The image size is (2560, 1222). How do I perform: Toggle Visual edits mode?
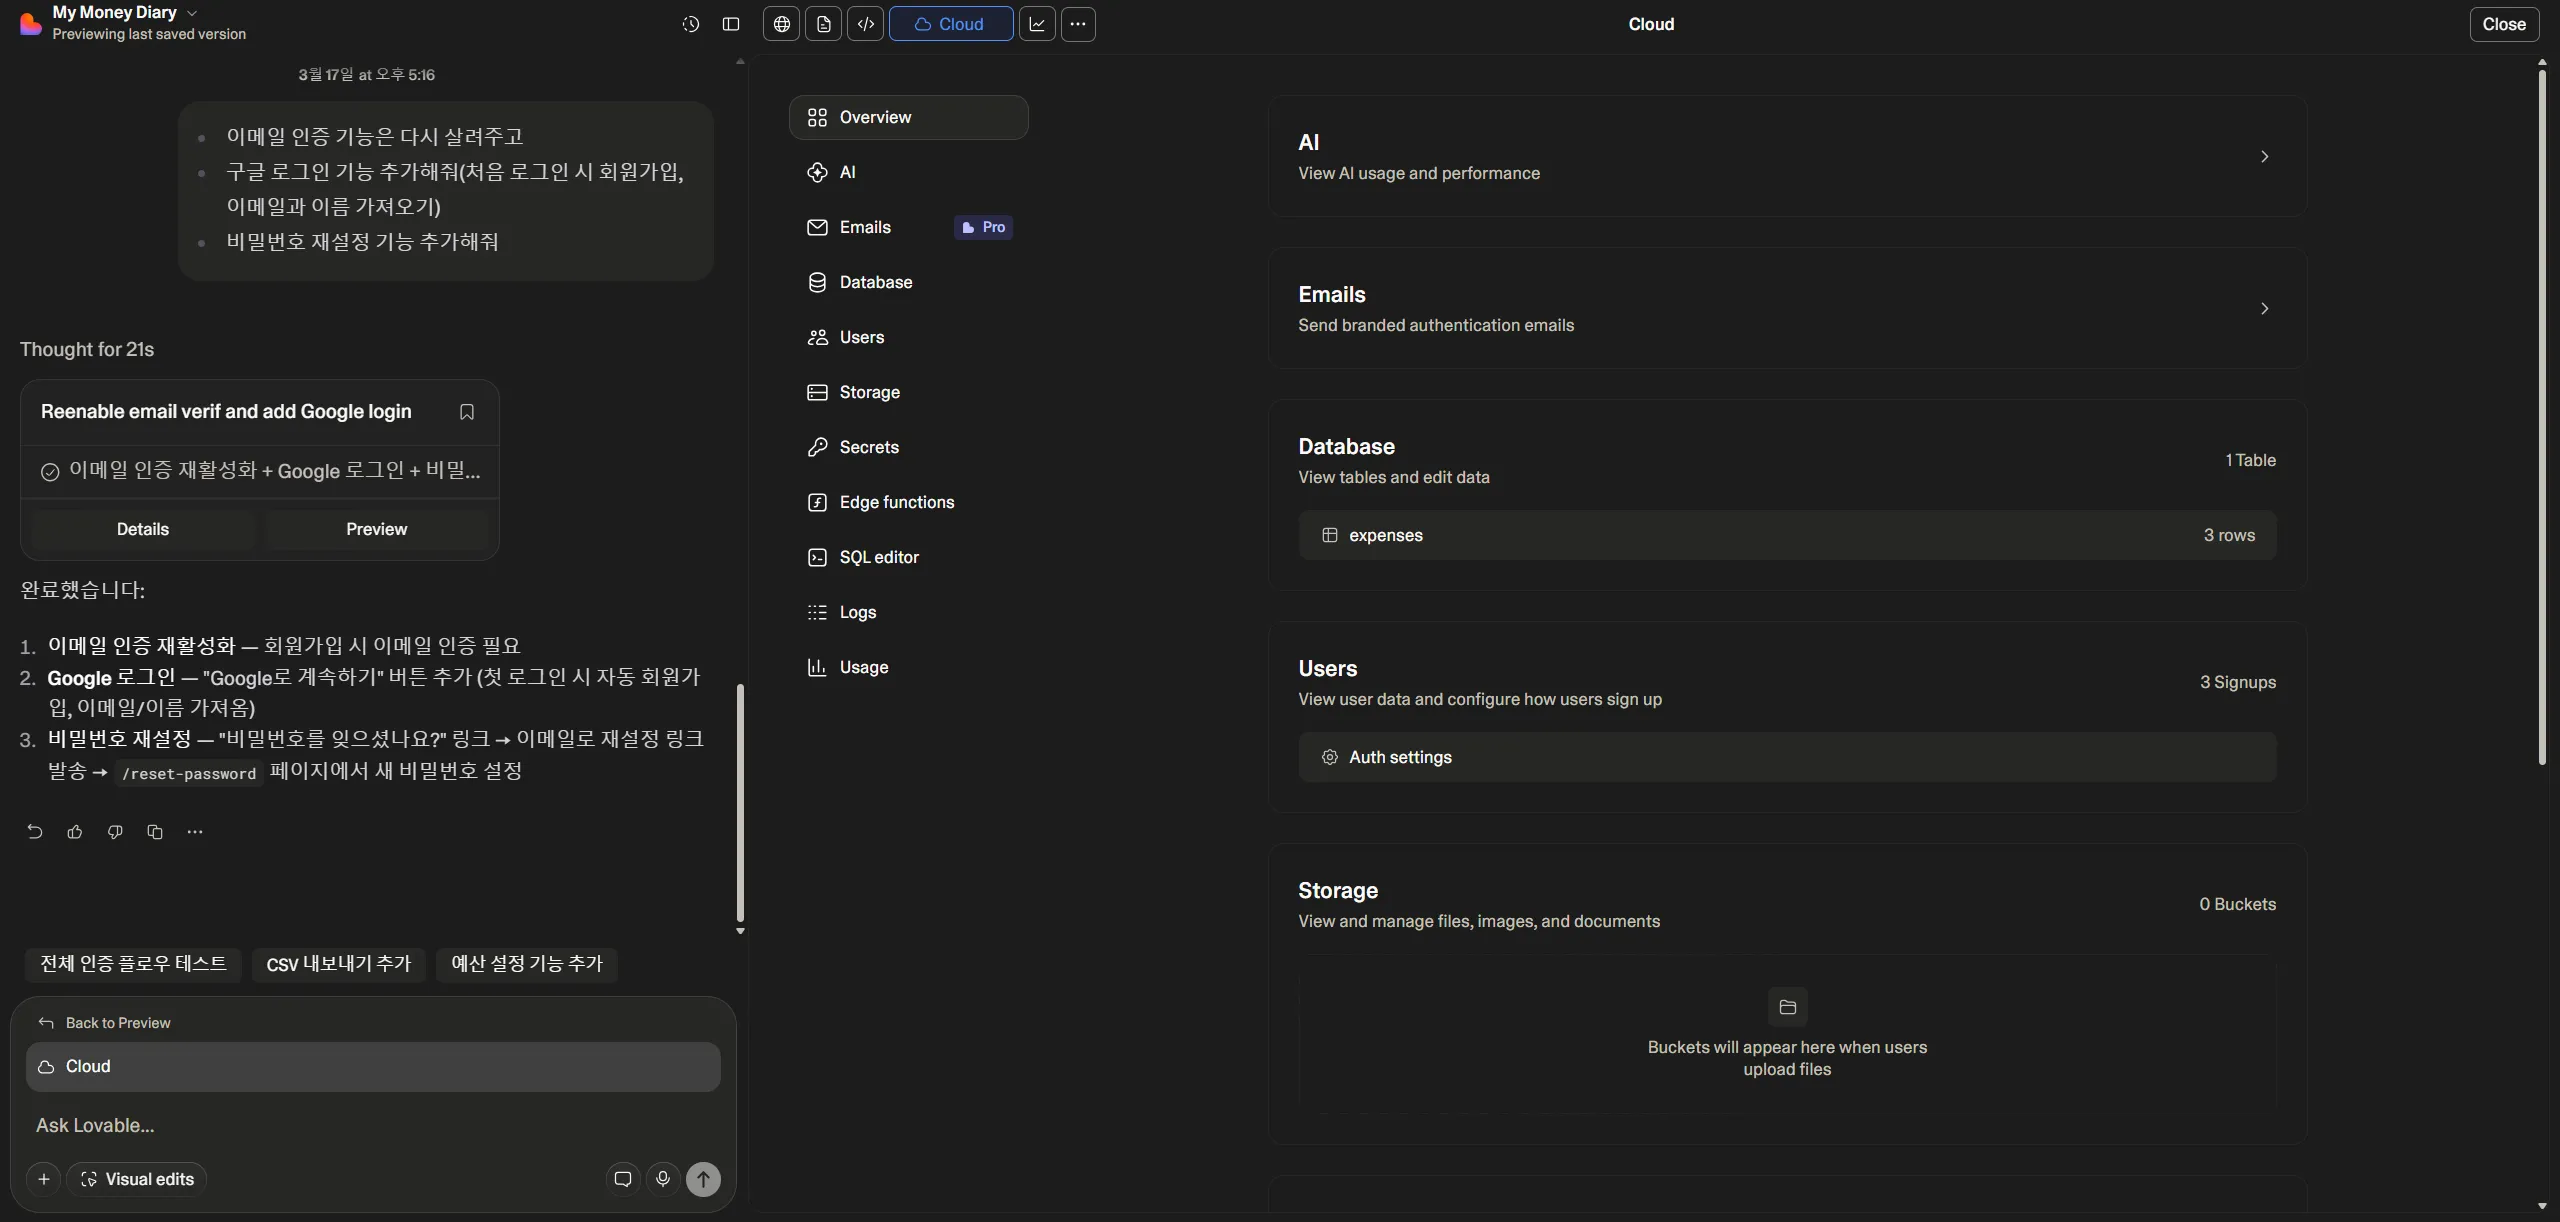click(137, 1179)
